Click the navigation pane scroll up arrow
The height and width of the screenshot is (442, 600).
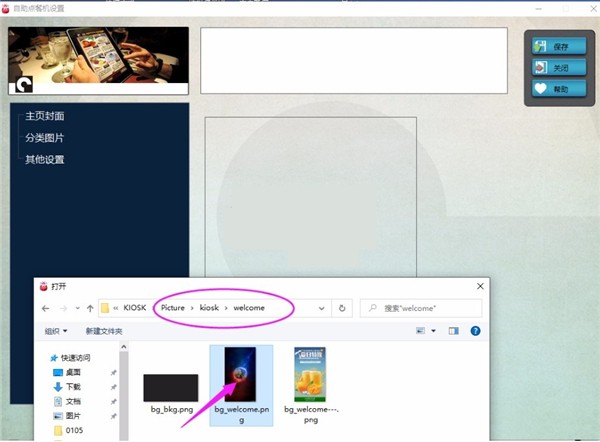point(124,347)
